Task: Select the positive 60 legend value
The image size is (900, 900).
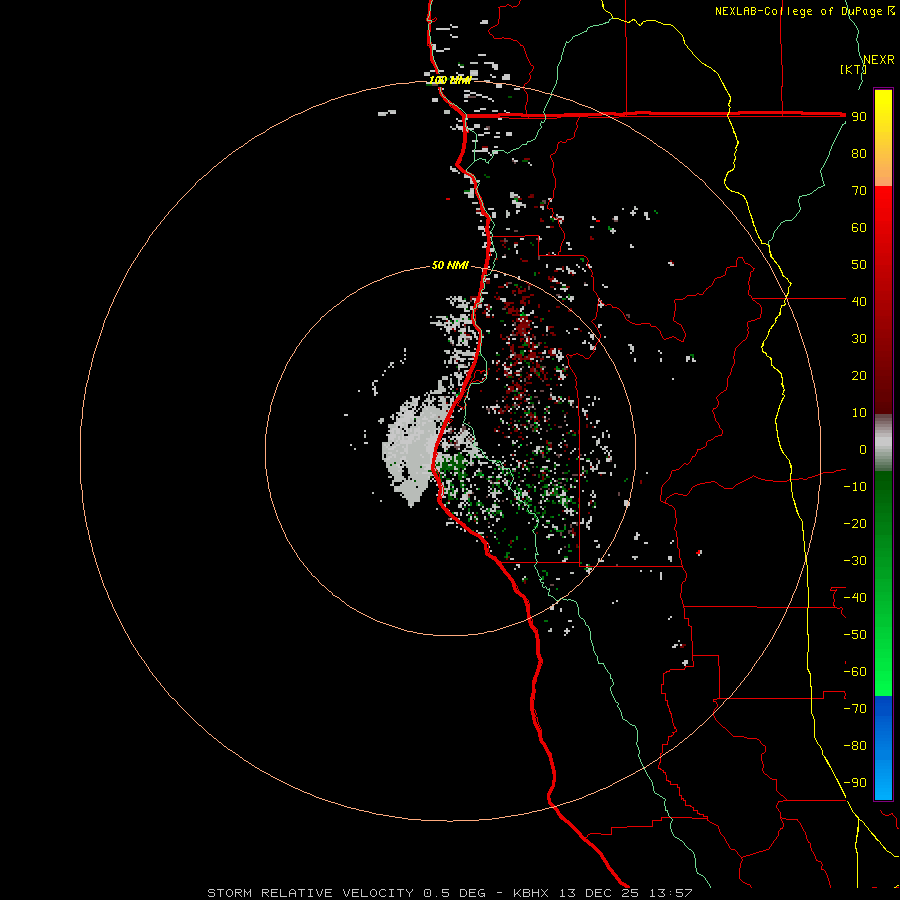Action: tap(859, 227)
